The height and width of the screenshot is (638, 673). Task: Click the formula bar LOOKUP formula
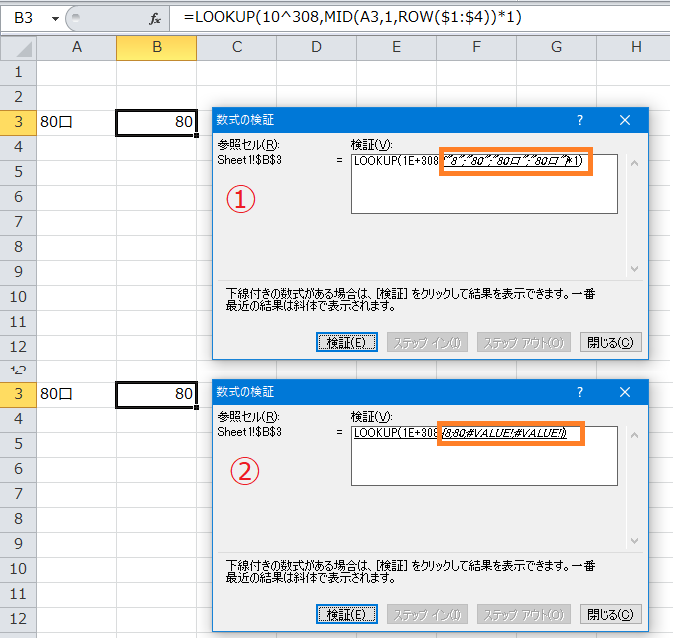pyautogui.click(x=352, y=17)
